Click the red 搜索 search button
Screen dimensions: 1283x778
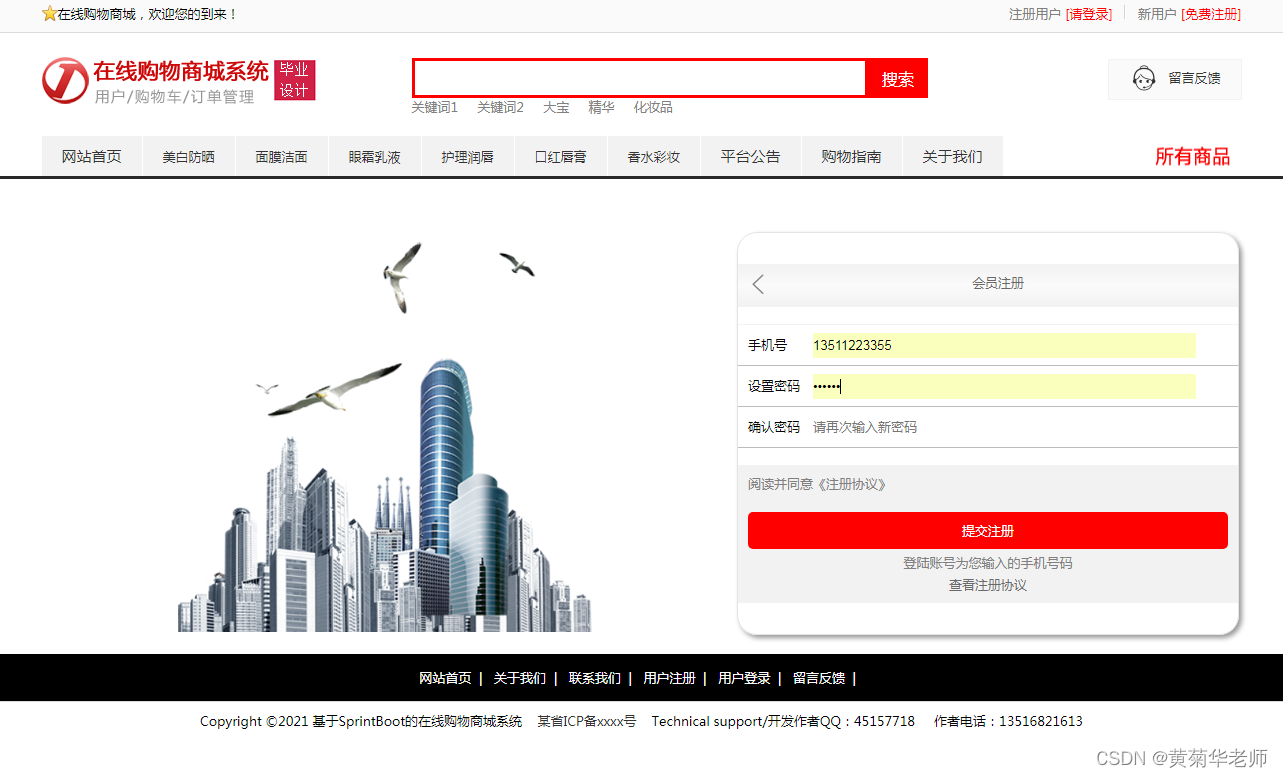tap(897, 78)
